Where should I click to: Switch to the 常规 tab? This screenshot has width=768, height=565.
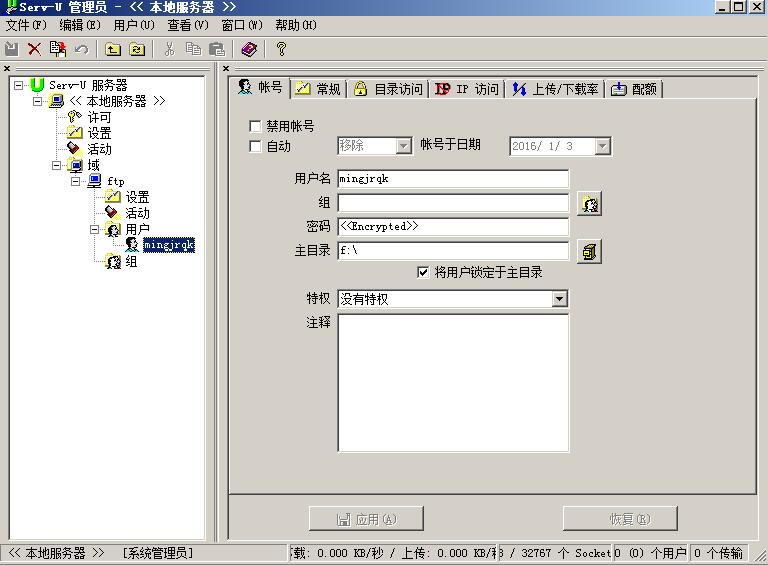(319, 89)
